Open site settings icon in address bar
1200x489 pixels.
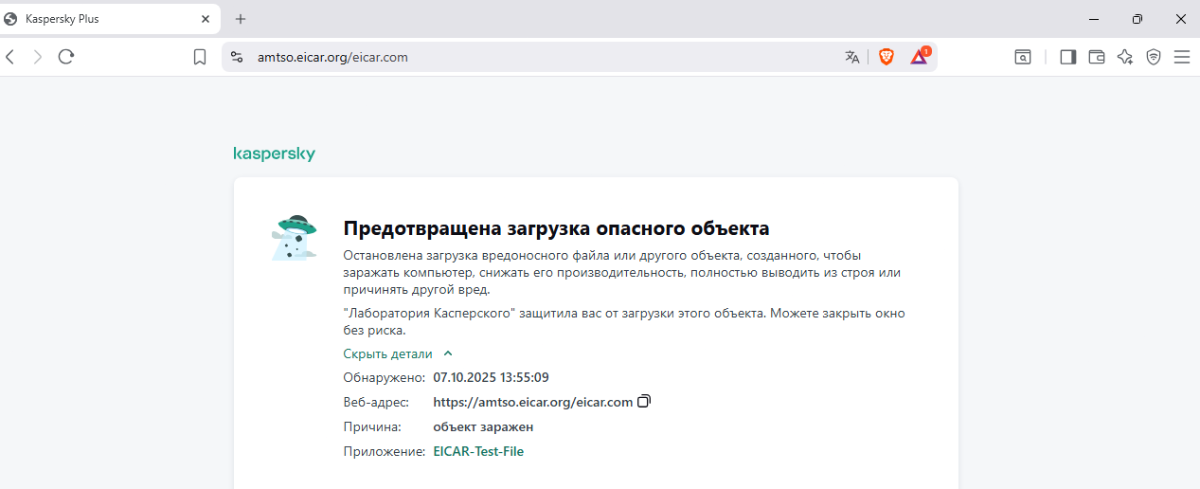coord(237,57)
